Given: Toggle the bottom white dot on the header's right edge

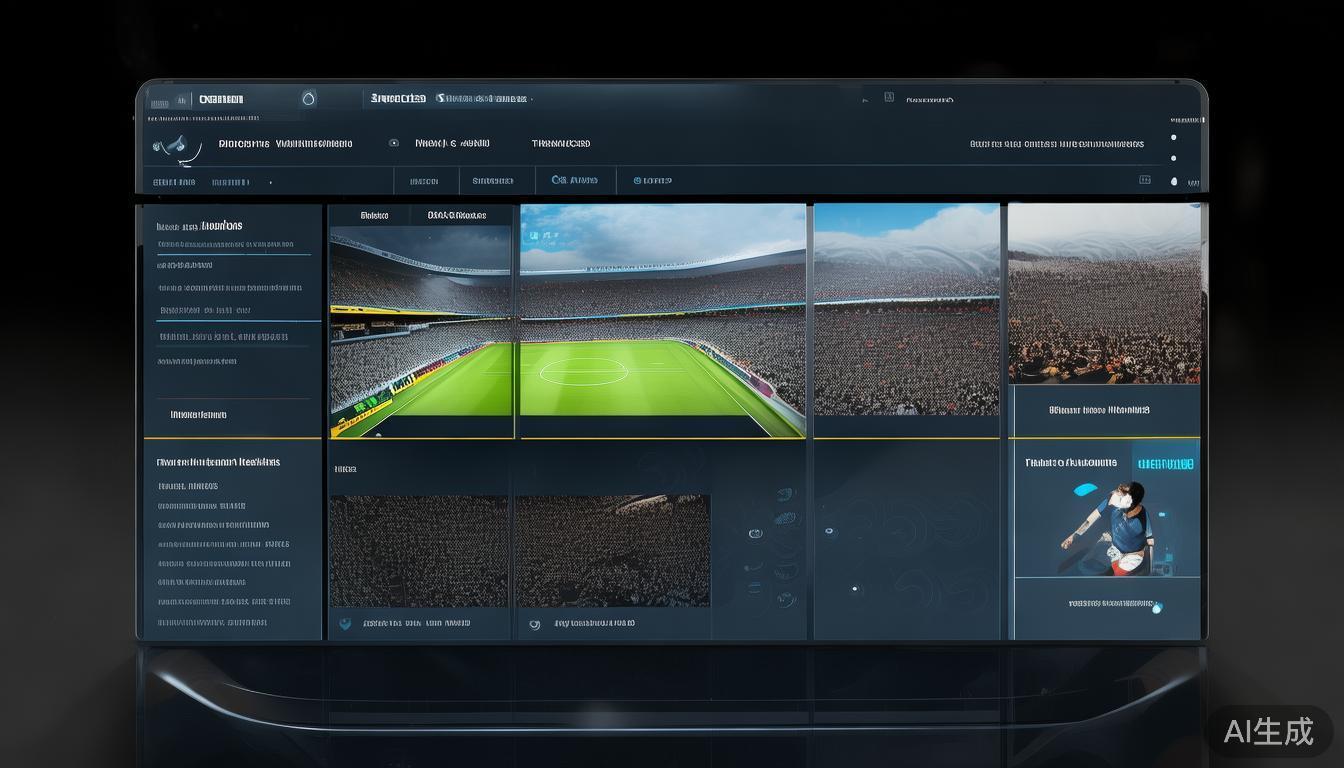Looking at the screenshot, I should coord(1173,181).
